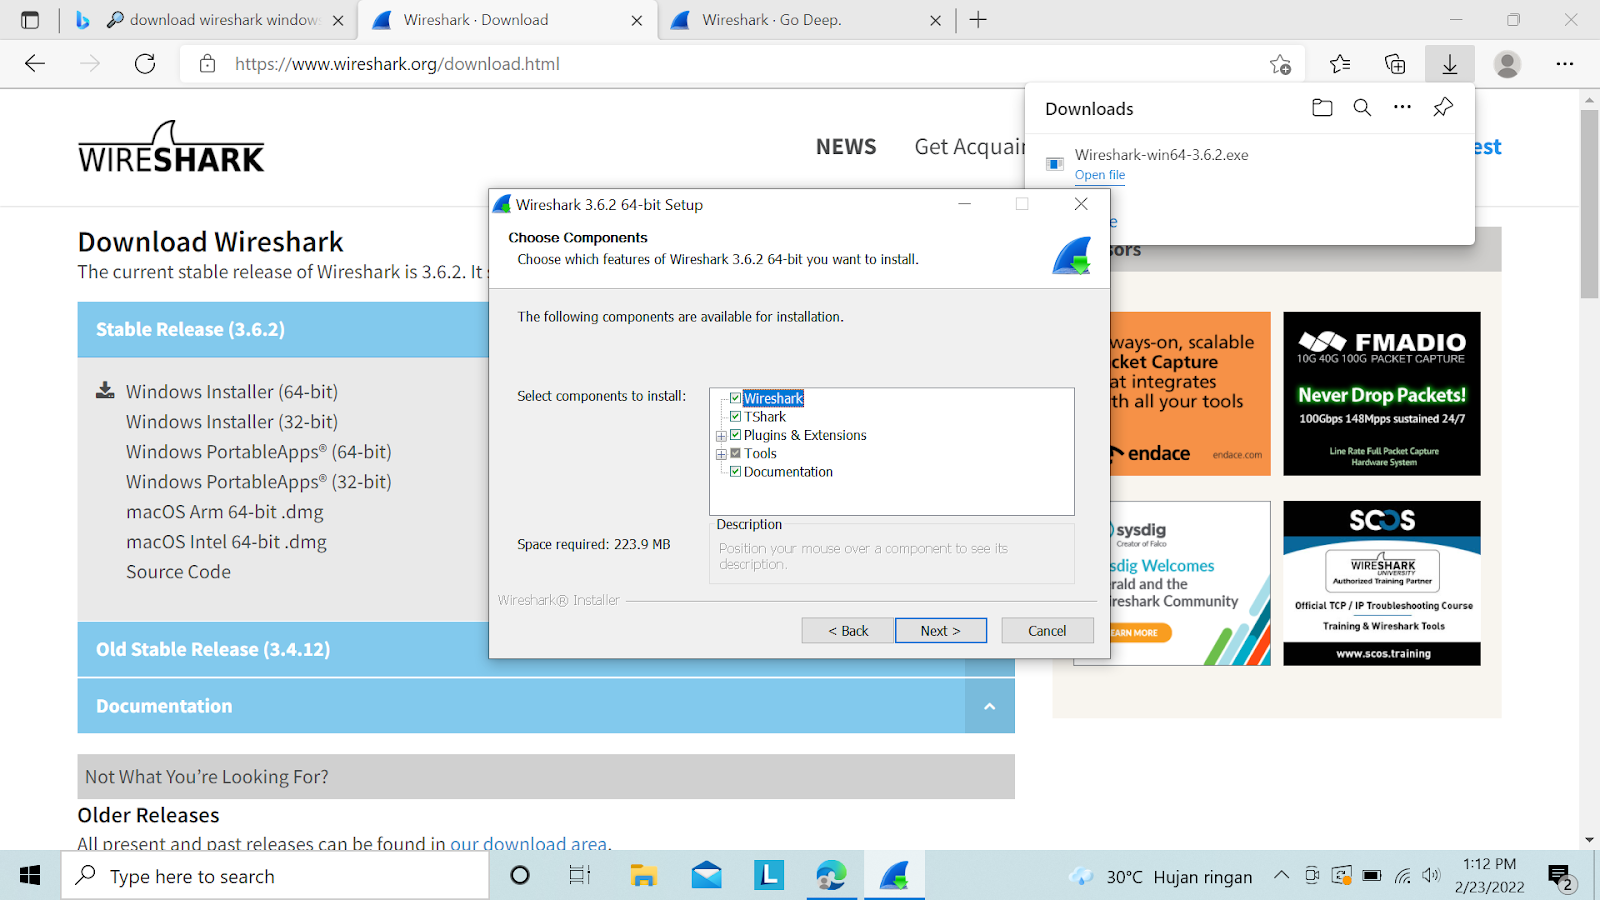Go back to the previous page
Image resolution: width=1600 pixels, height=900 pixels.
pos(35,64)
